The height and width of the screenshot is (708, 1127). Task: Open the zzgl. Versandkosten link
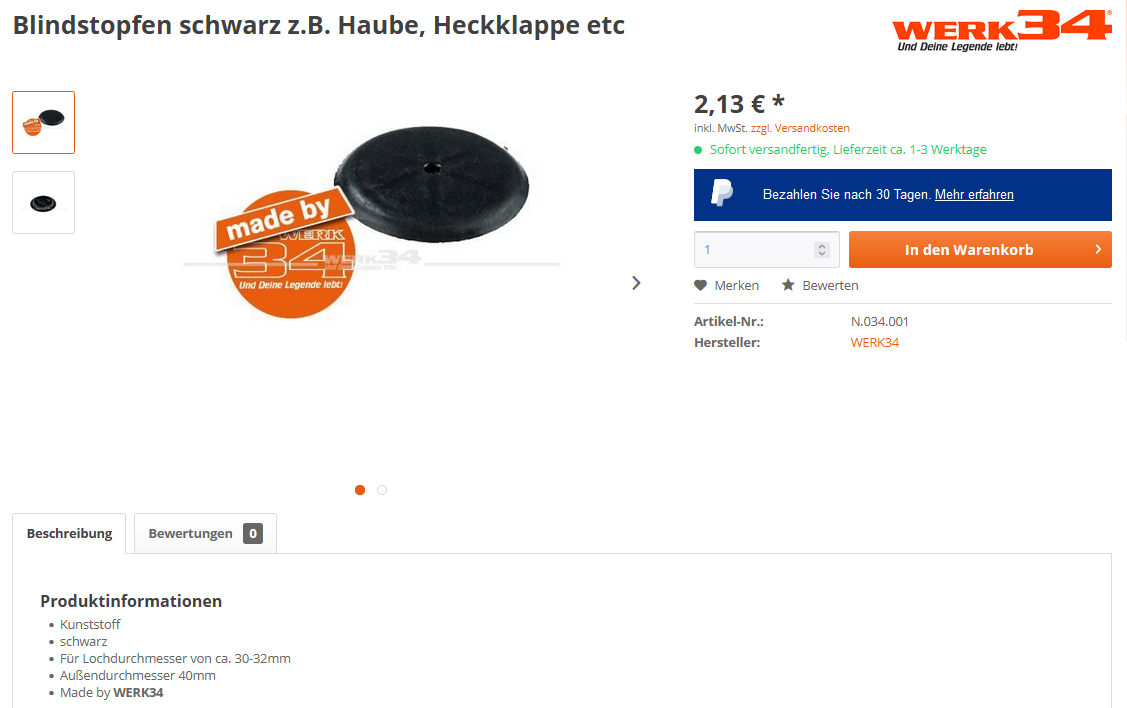[800, 128]
